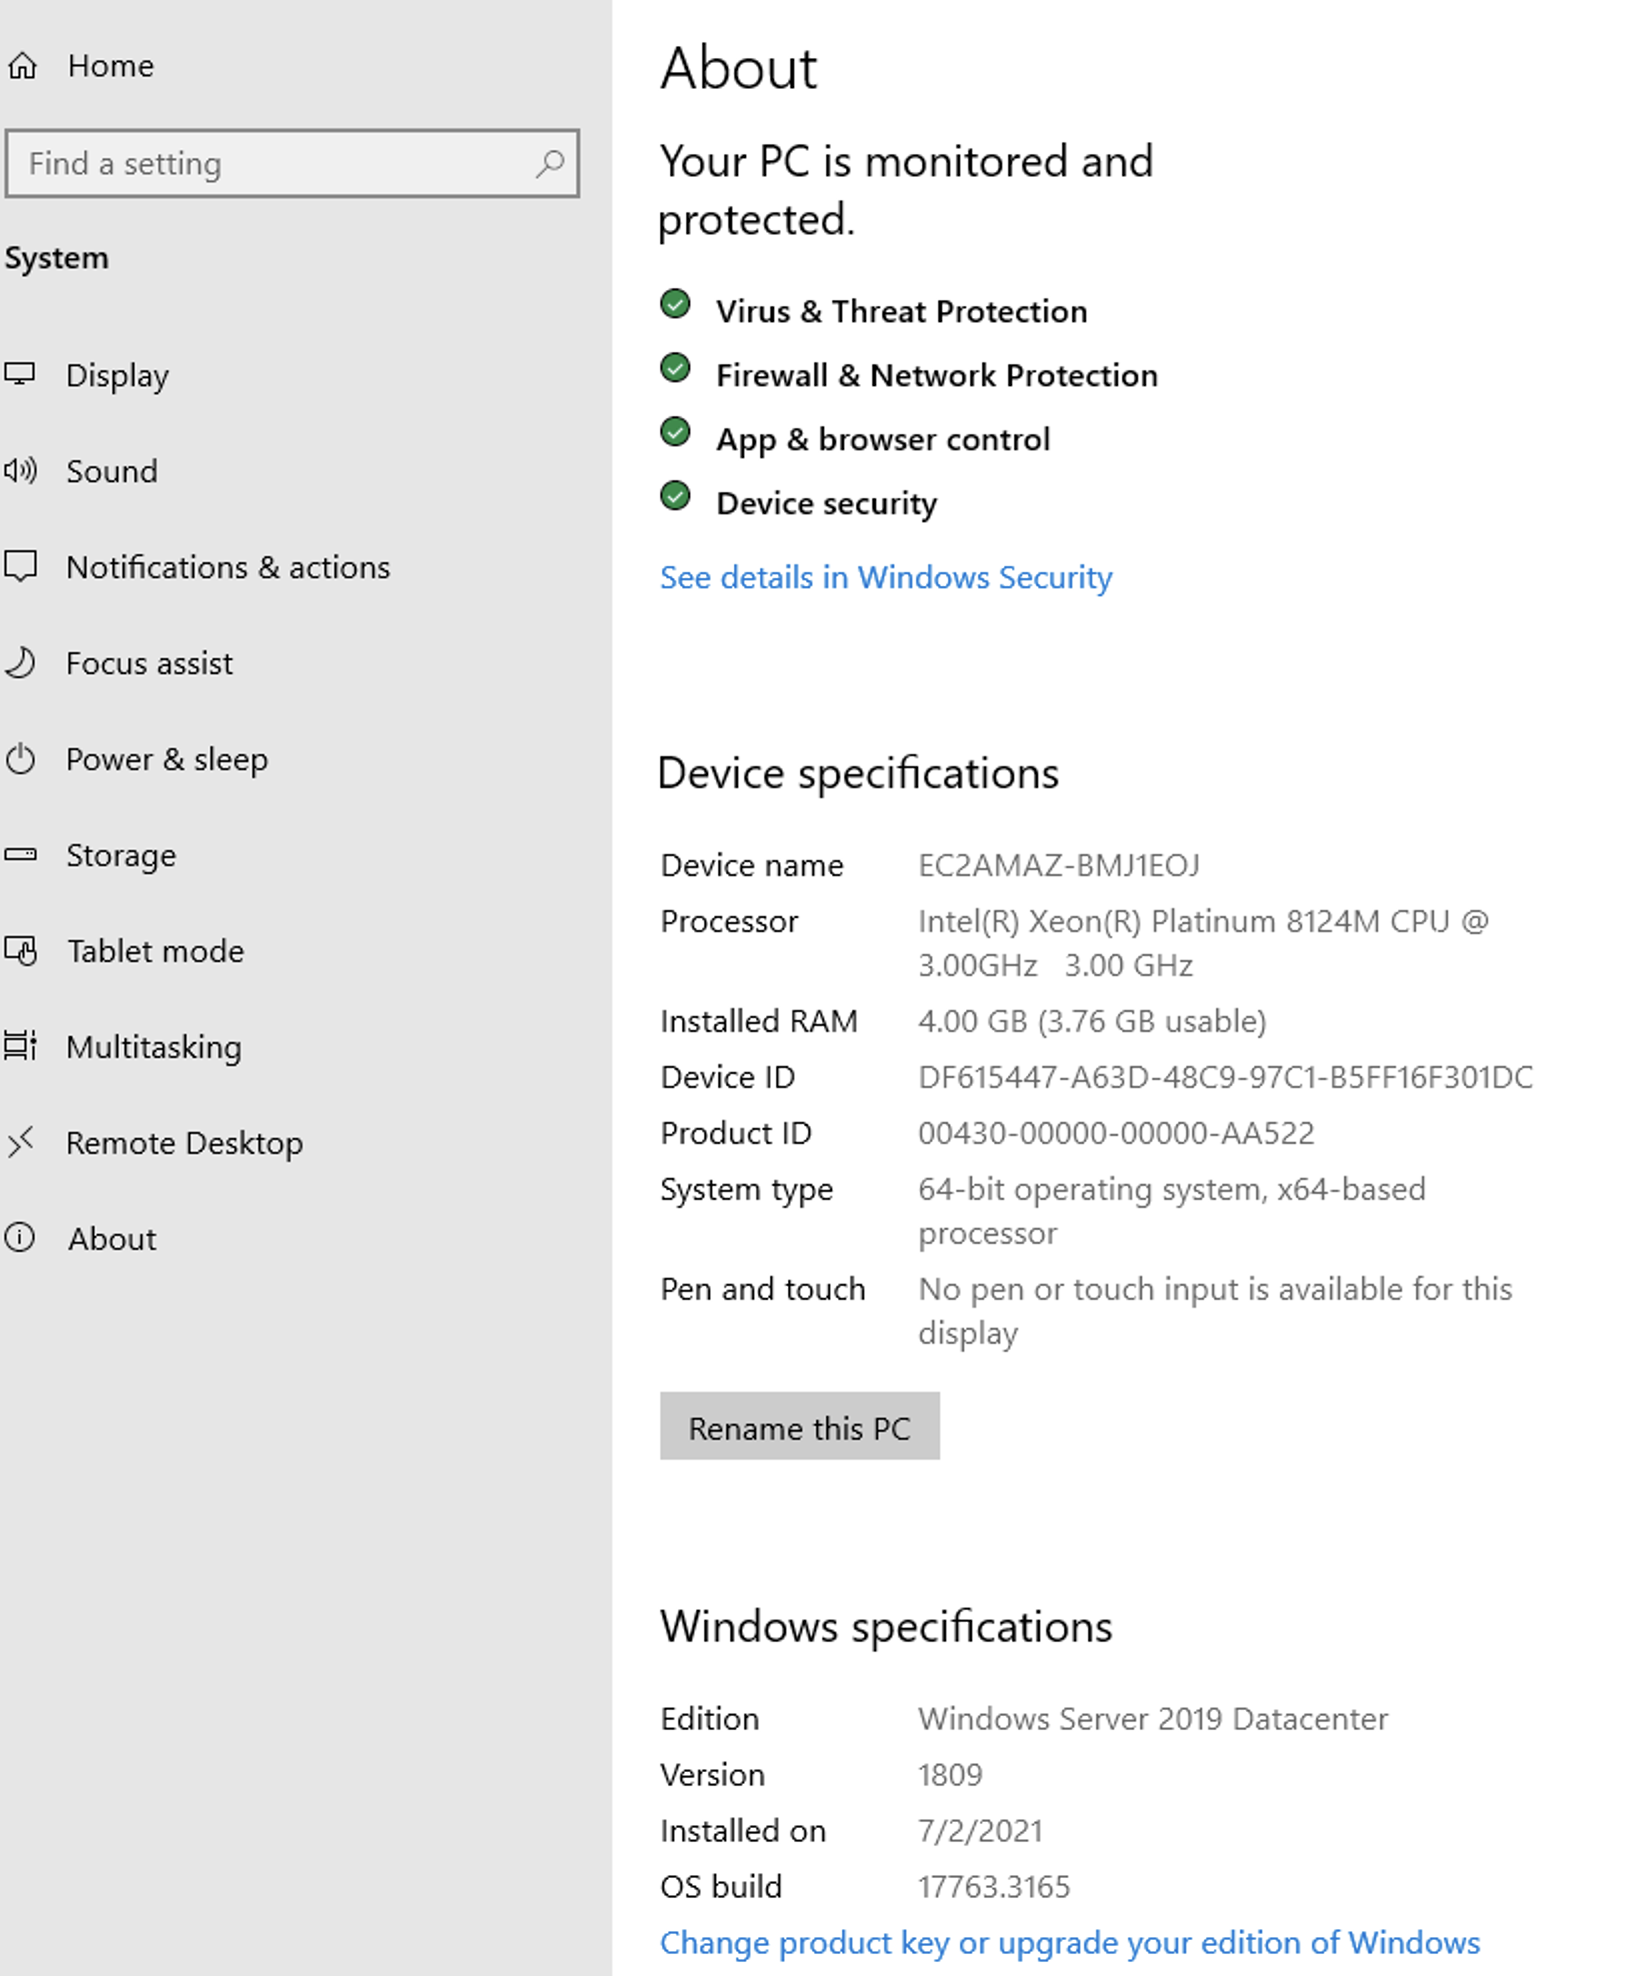Focus the Find a setting search box

point(292,163)
